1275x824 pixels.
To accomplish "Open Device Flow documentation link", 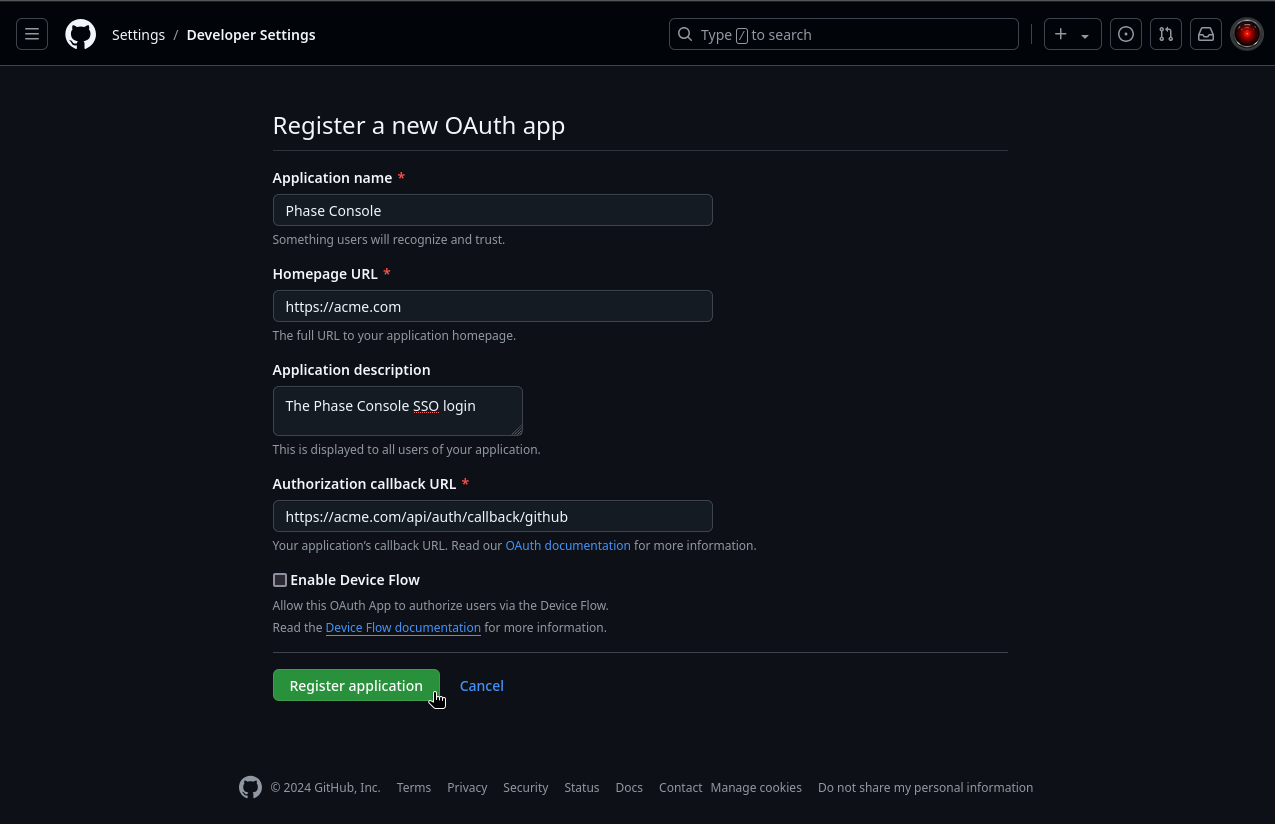I will pyautogui.click(x=403, y=627).
